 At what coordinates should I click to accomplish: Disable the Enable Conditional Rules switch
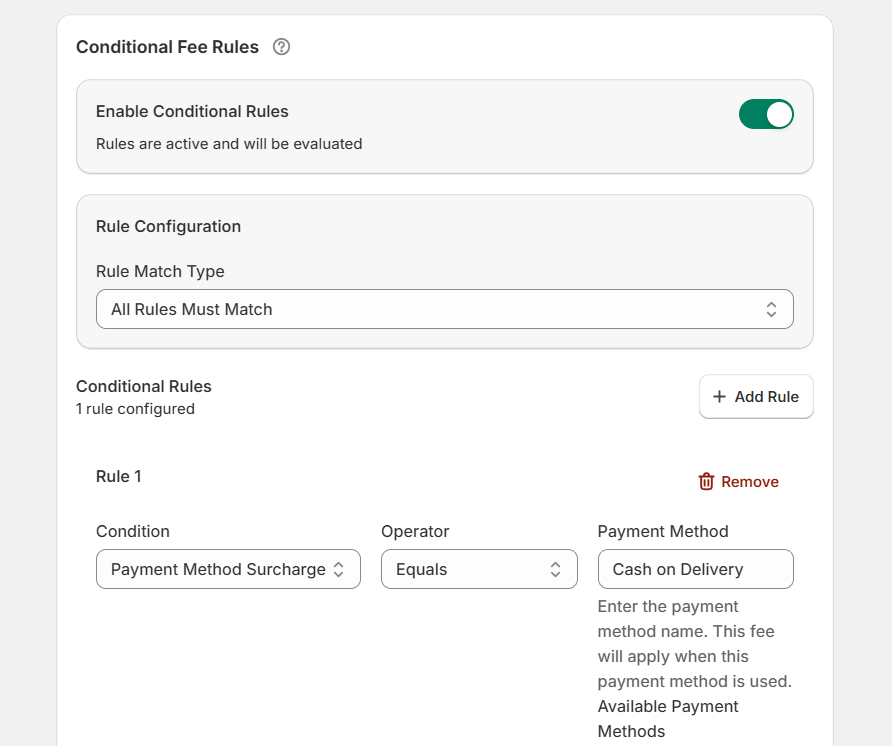point(766,114)
